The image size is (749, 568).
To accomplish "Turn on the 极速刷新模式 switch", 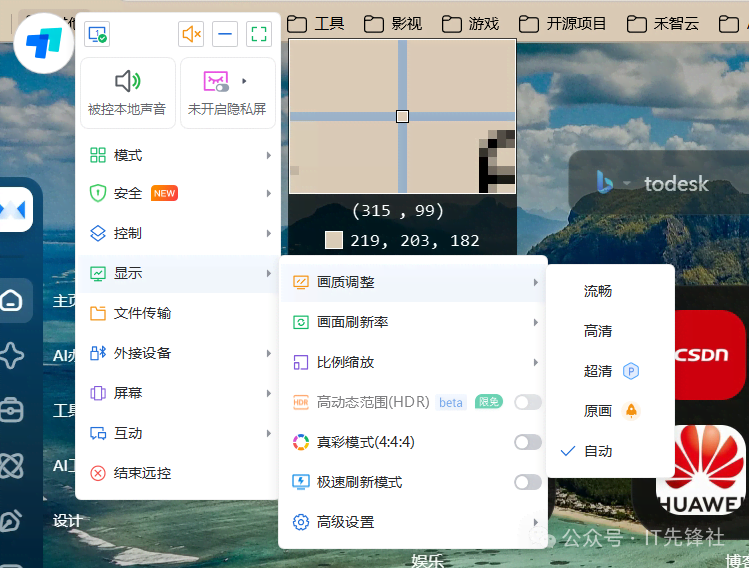I will (x=527, y=482).
